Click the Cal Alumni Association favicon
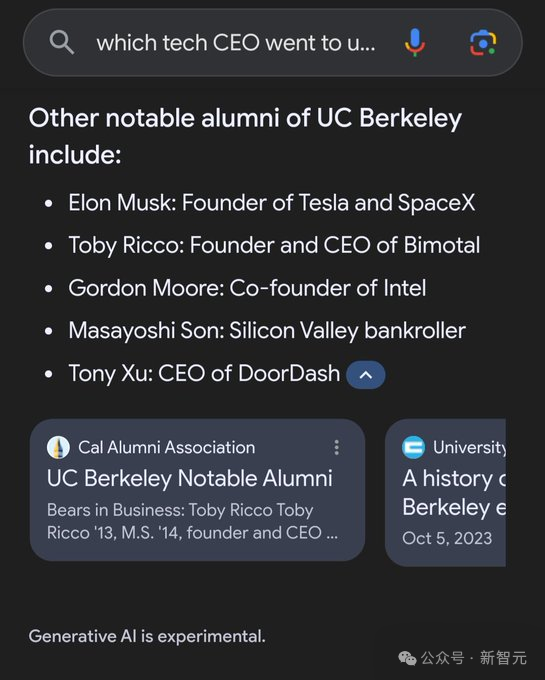The height and width of the screenshot is (680, 545). [x=58, y=447]
